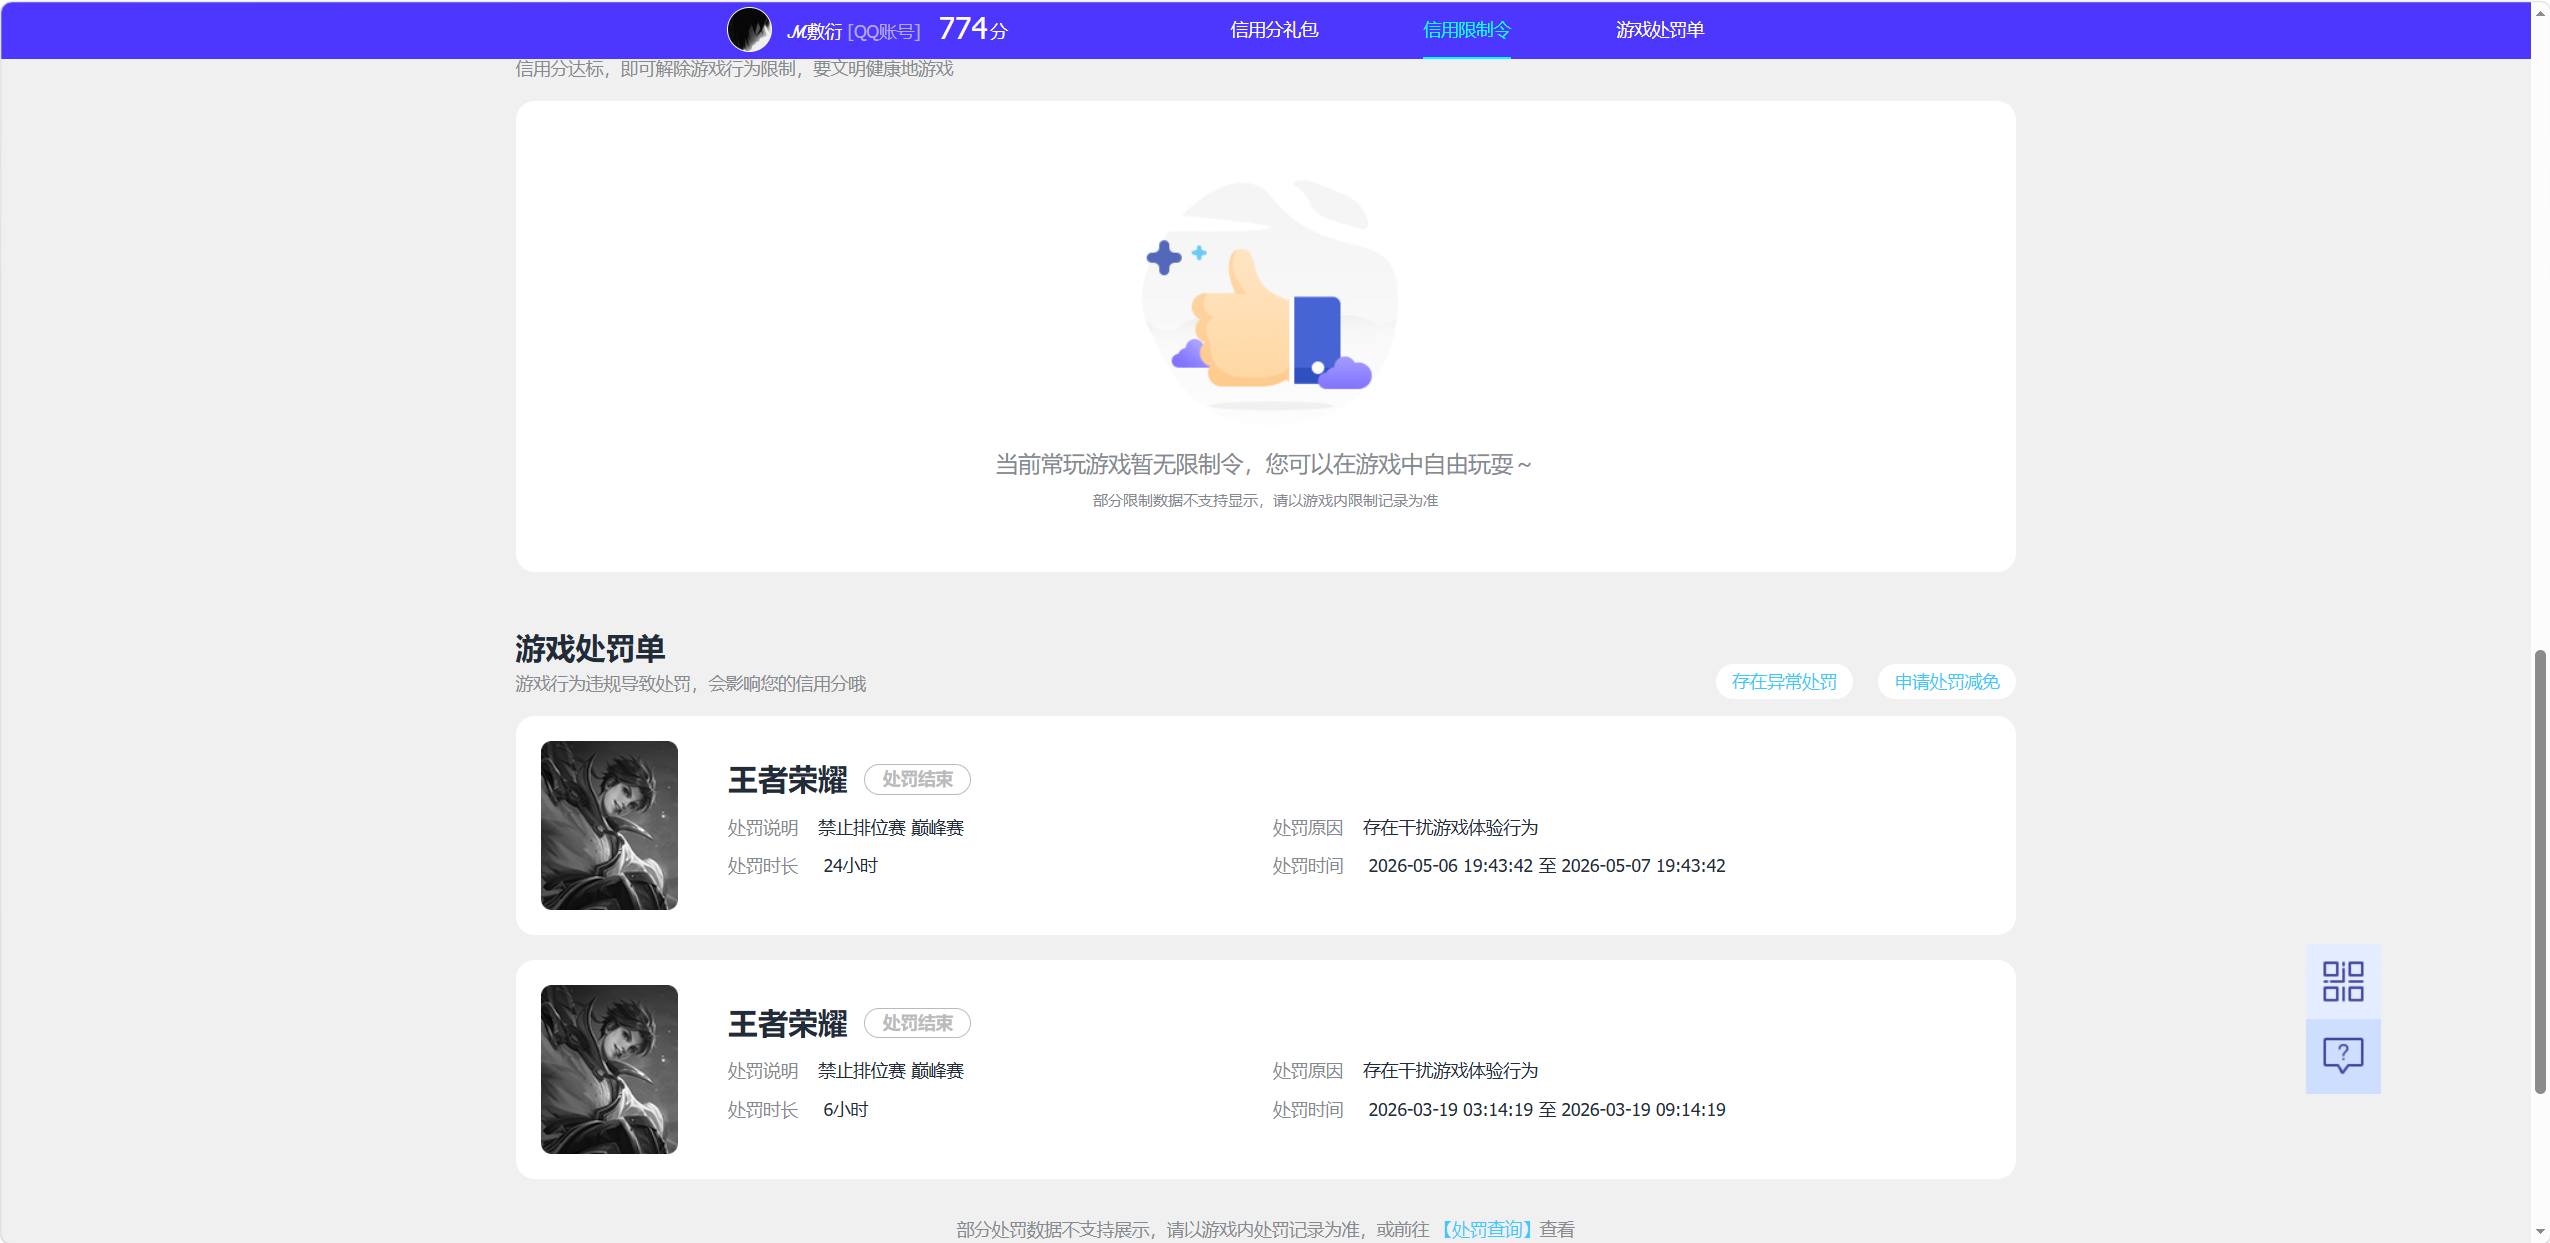Click penalty time 2026-03-19 03:14:19 range
The height and width of the screenshot is (1243, 2550).
(x=1546, y=1110)
